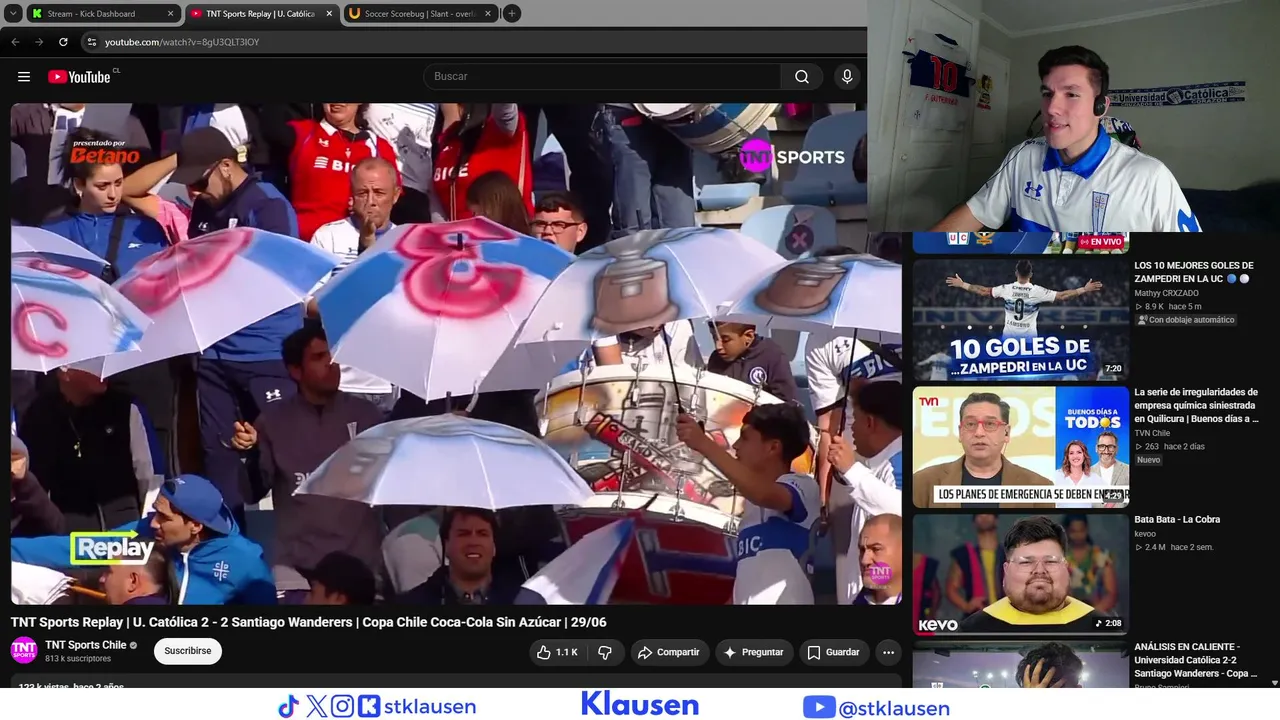Screen dimensions: 1280x720
Task: Open 'La serie de irregularidades' video title
Action: point(1196,406)
